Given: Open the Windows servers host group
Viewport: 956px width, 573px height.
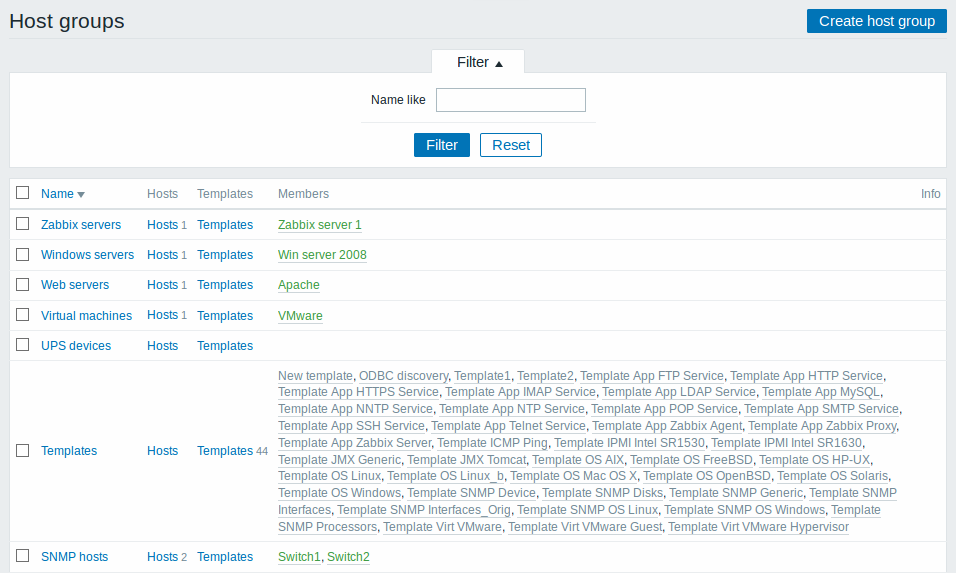Looking at the screenshot, I should click(x=87, y=255).
